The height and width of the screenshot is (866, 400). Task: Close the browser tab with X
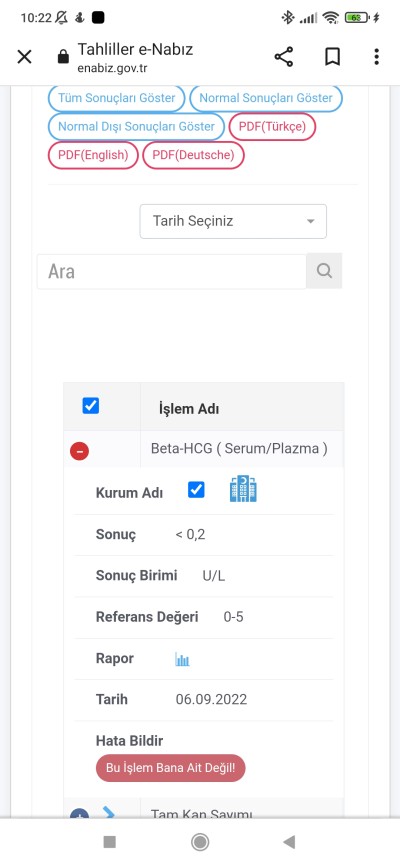coord(24,57)
